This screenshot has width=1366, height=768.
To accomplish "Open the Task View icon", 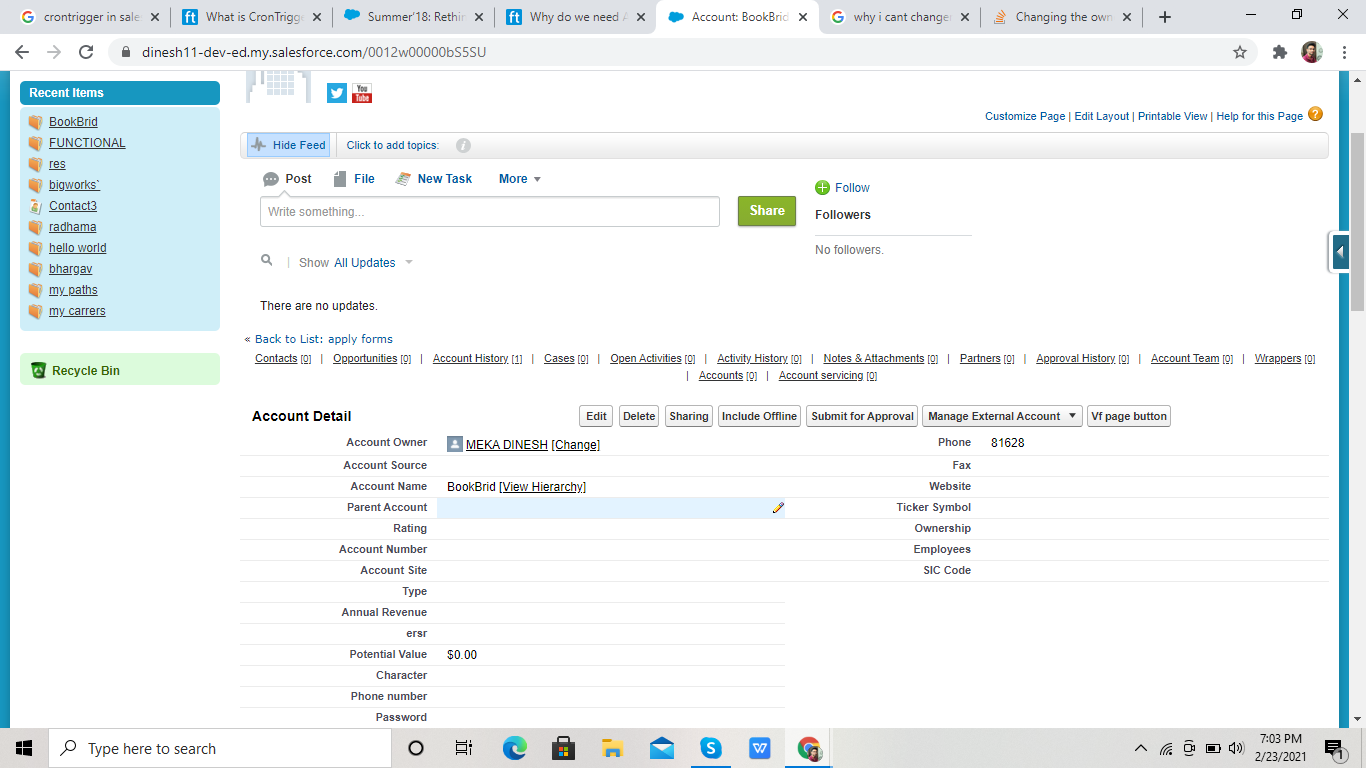I will click(x=464, y=748).
